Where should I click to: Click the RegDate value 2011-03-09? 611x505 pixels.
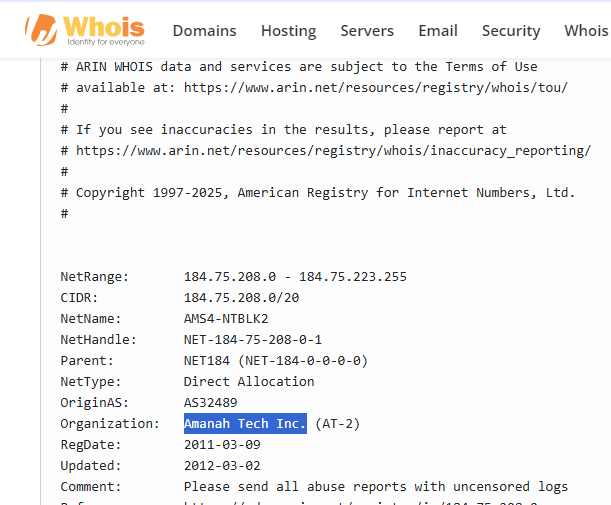coord(222,445)
